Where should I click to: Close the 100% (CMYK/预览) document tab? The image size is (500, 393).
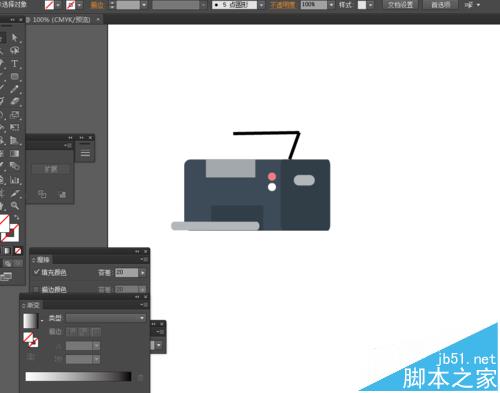pyautogui.click(x=98, y=20)
